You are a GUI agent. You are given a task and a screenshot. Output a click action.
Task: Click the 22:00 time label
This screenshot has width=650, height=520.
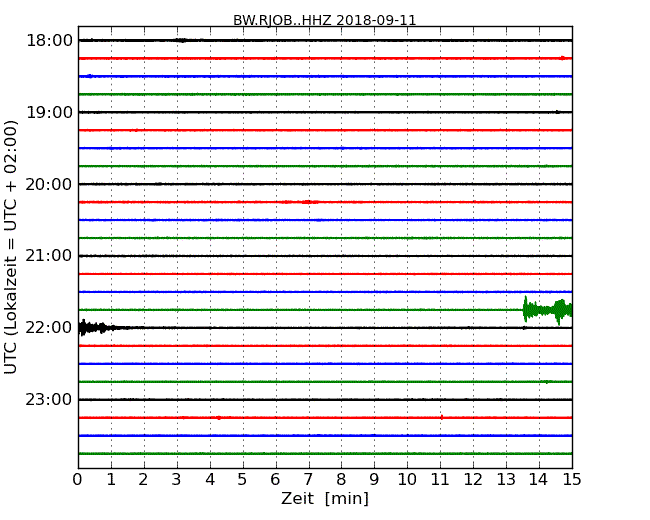point(49,328)
